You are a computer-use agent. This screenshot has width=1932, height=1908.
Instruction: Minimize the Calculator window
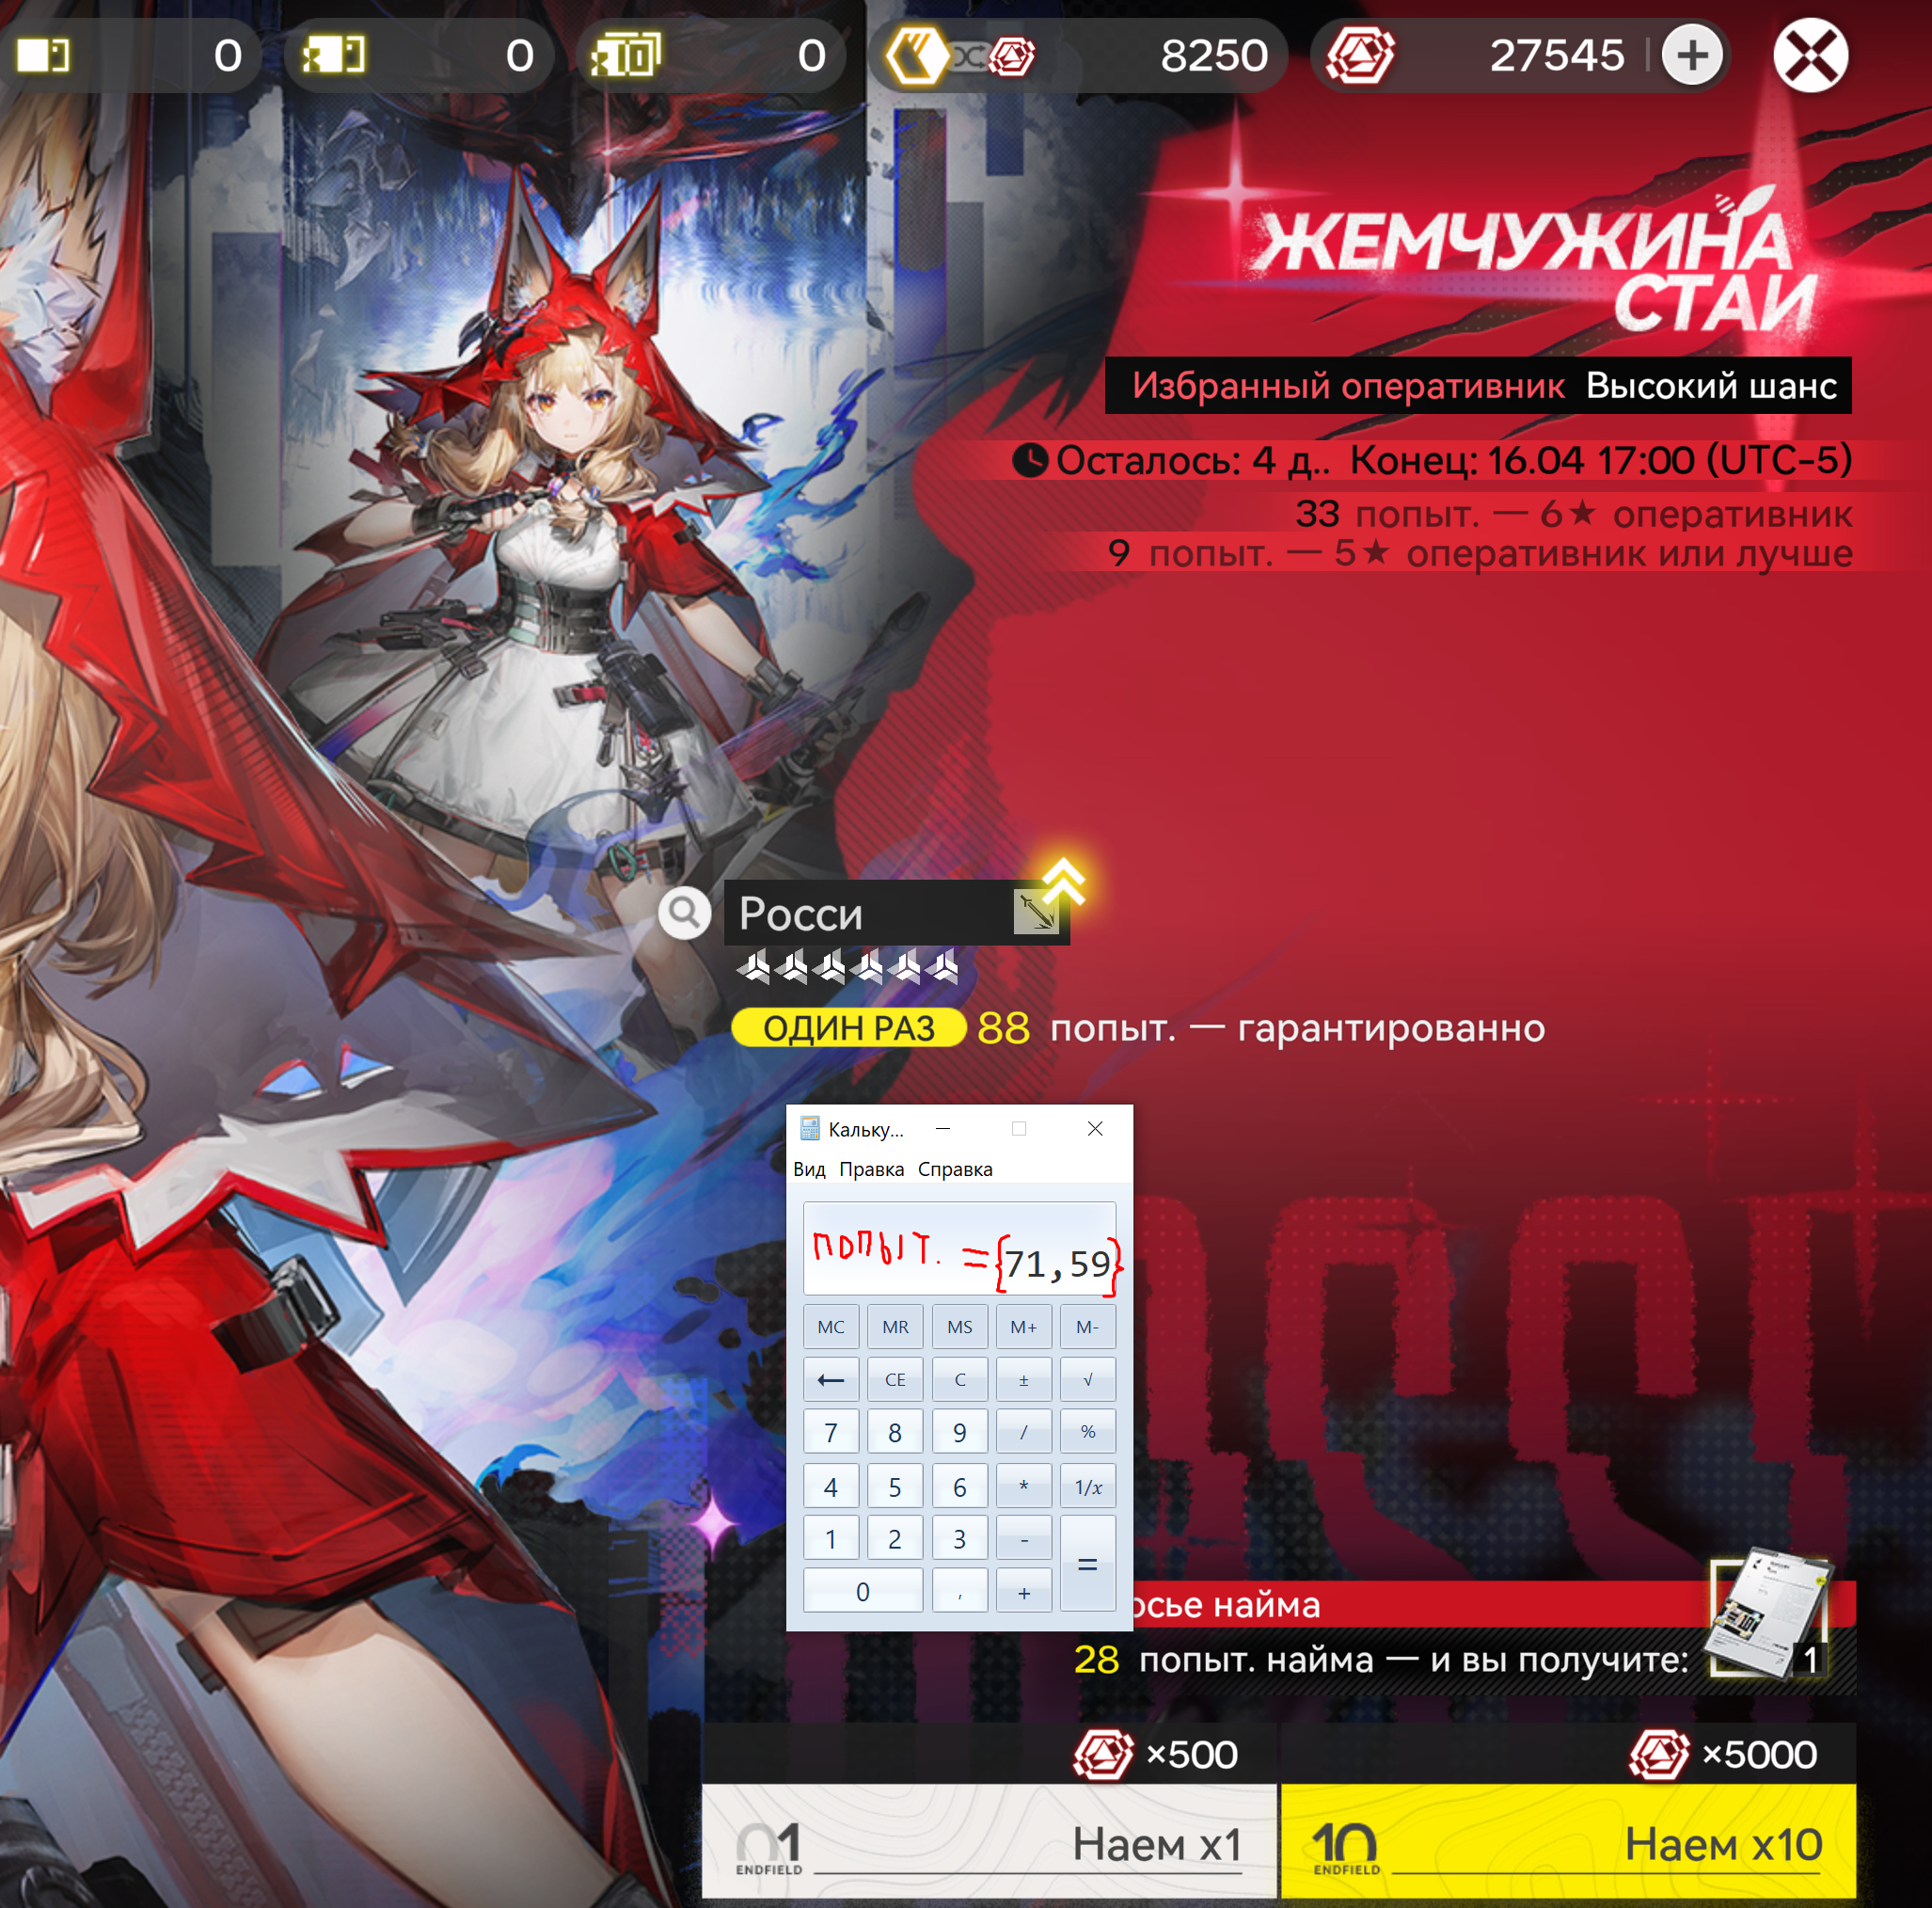coord(943,1129)
